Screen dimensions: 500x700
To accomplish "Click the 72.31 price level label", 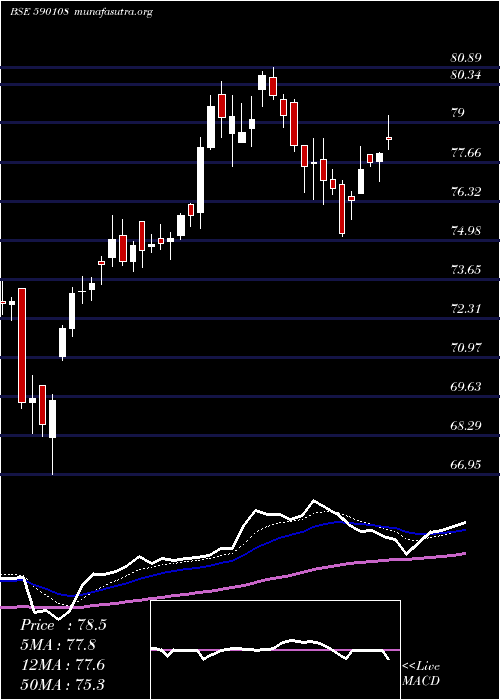I will tap(466, 308).
